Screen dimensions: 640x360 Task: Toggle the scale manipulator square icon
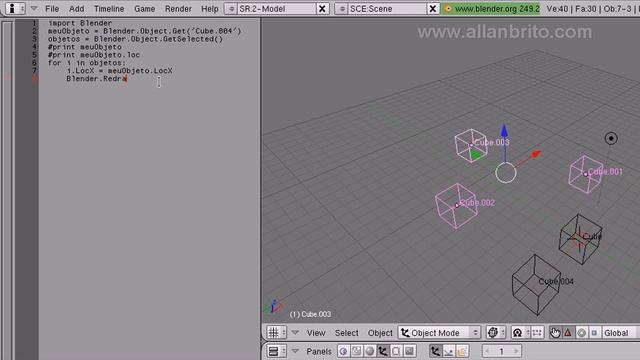pyautogui.click(x=594, y=333)
